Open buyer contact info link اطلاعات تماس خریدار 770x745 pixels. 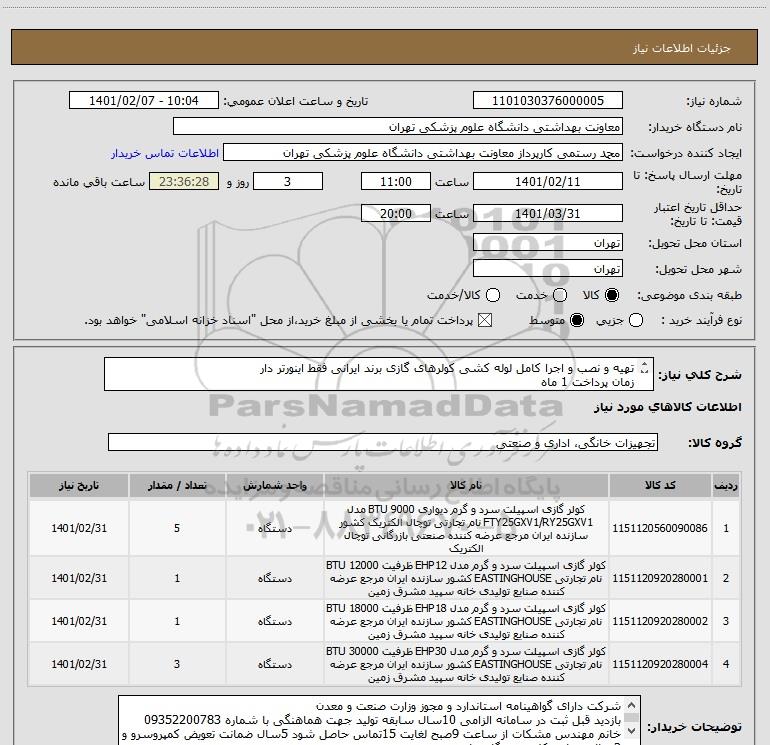click(165, 153)
